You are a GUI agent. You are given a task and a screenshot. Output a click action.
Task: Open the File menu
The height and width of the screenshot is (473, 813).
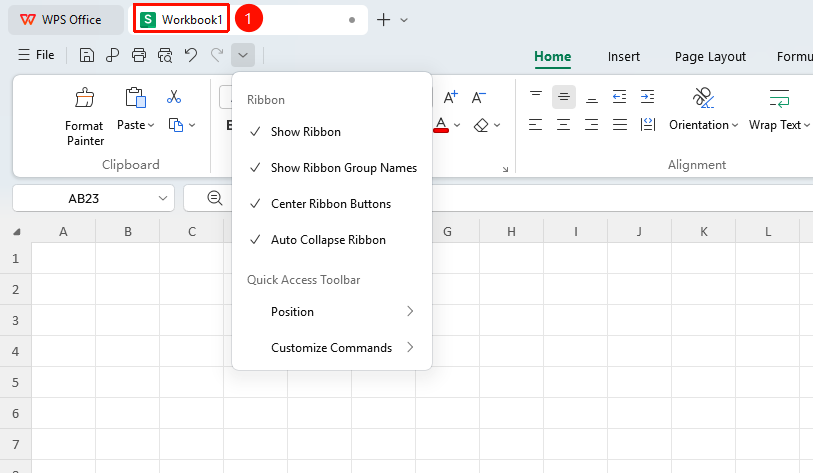click(x=36, y=55)
